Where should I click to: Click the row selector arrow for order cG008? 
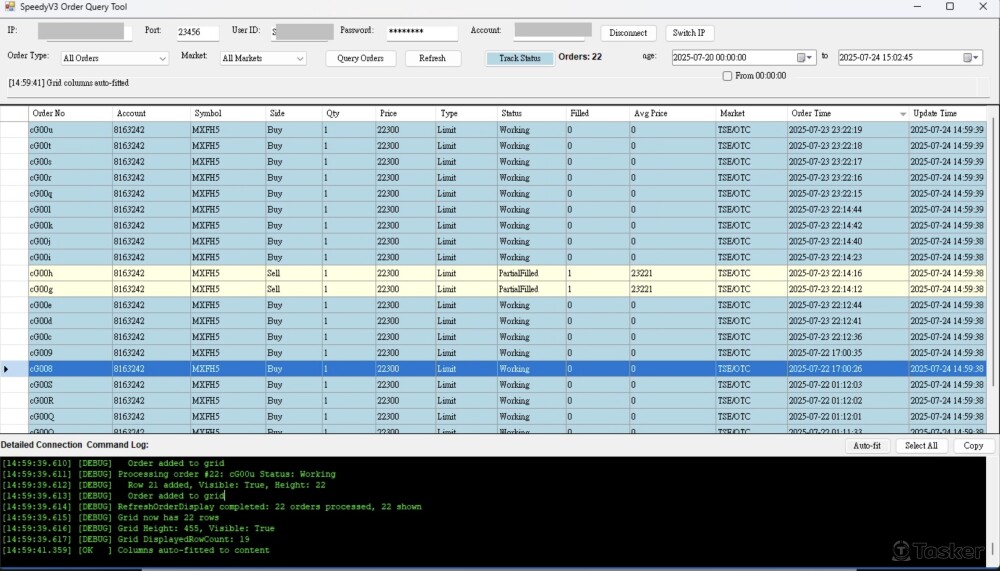click(8, 369)
